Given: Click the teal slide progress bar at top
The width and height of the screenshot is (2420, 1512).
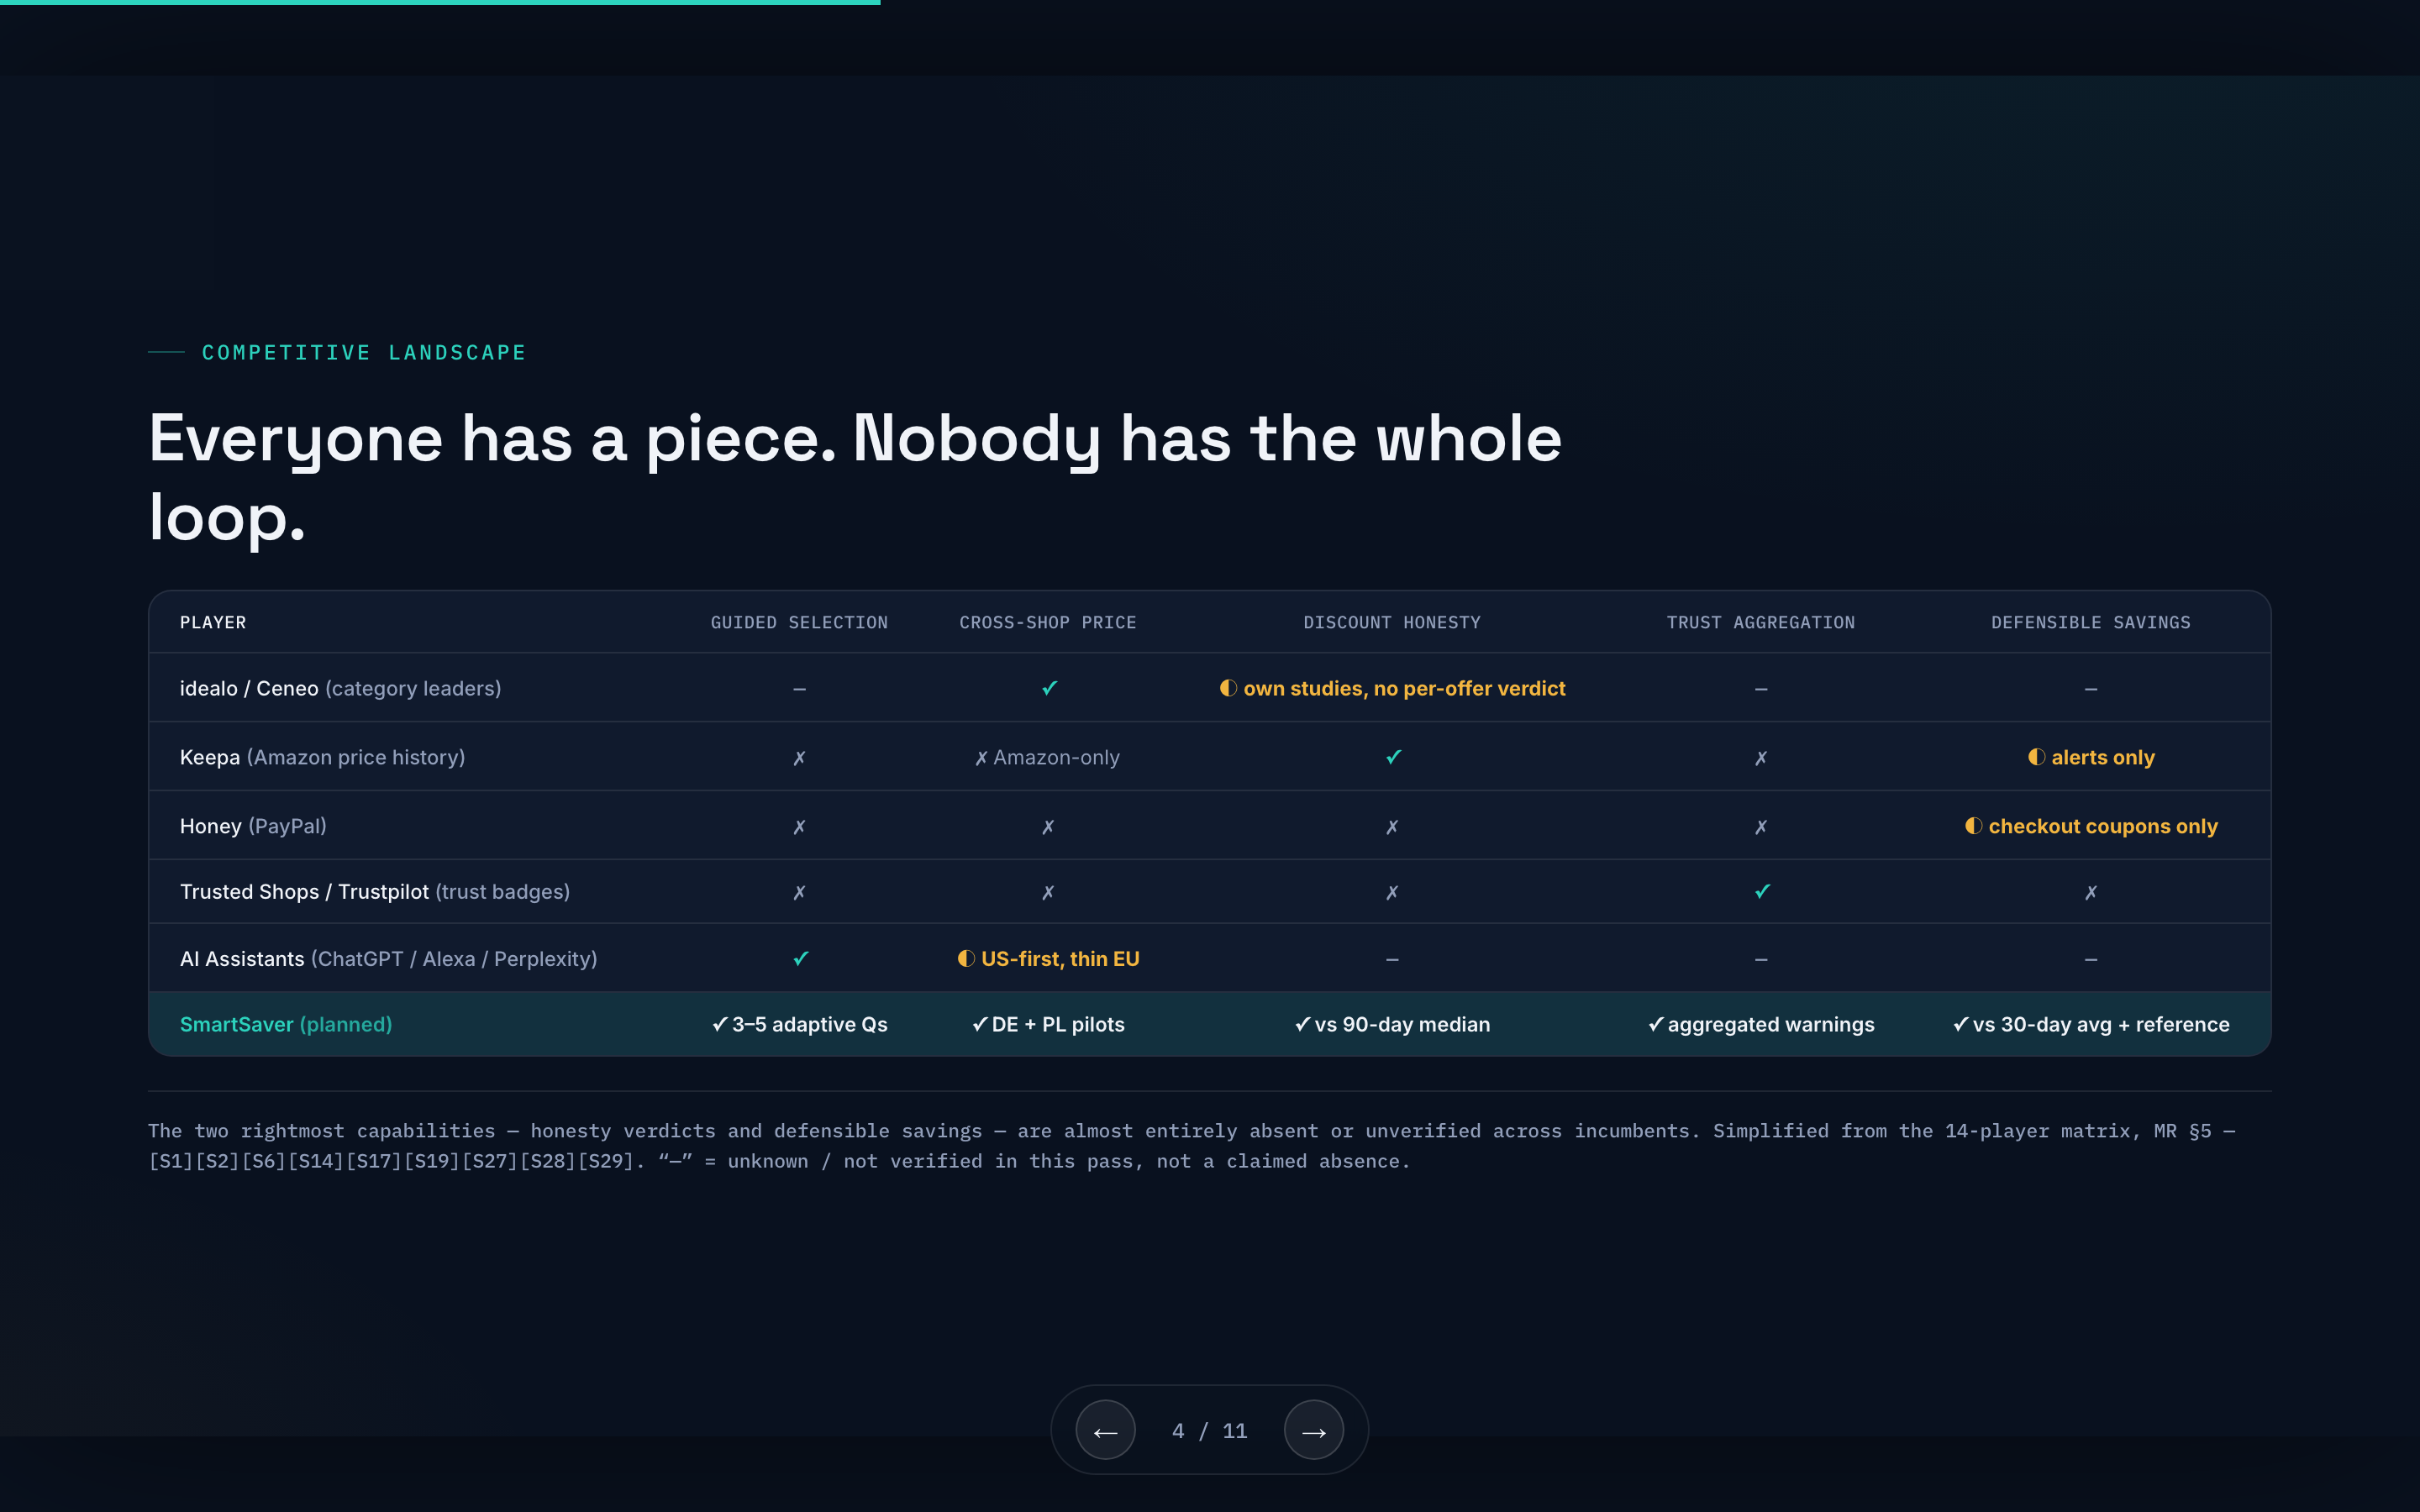Looking at the screenshot, I should tap(440, 2).
